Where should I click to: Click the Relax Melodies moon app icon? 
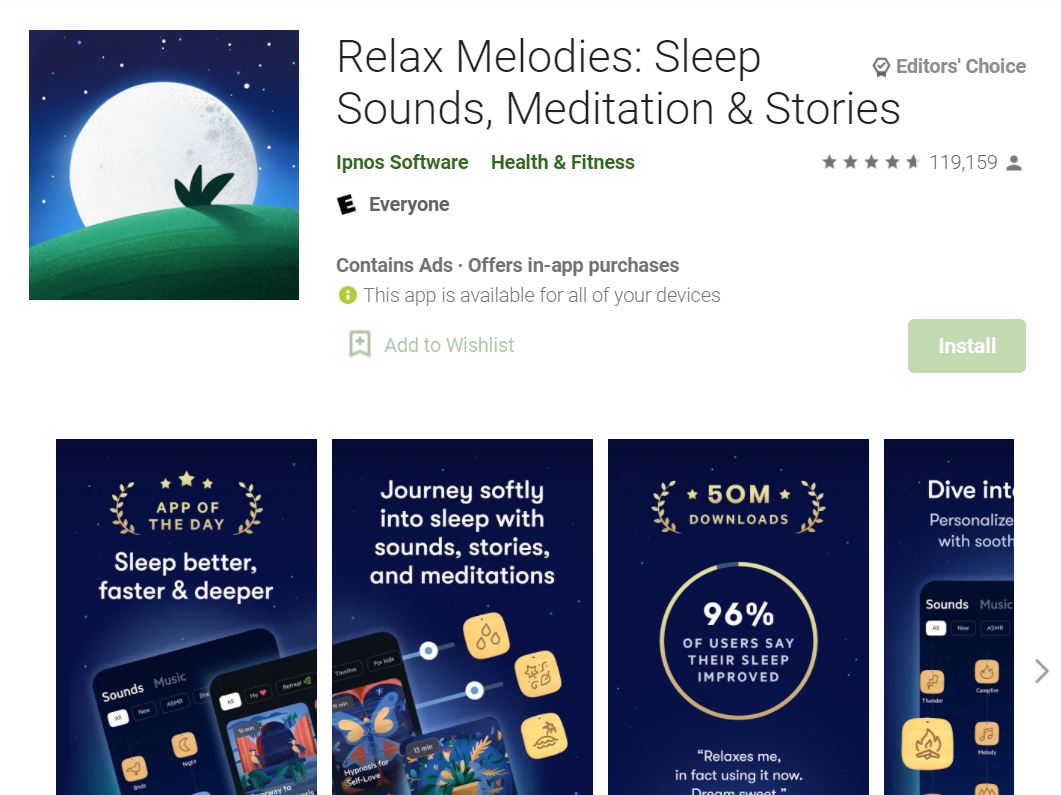click(164, 164)
